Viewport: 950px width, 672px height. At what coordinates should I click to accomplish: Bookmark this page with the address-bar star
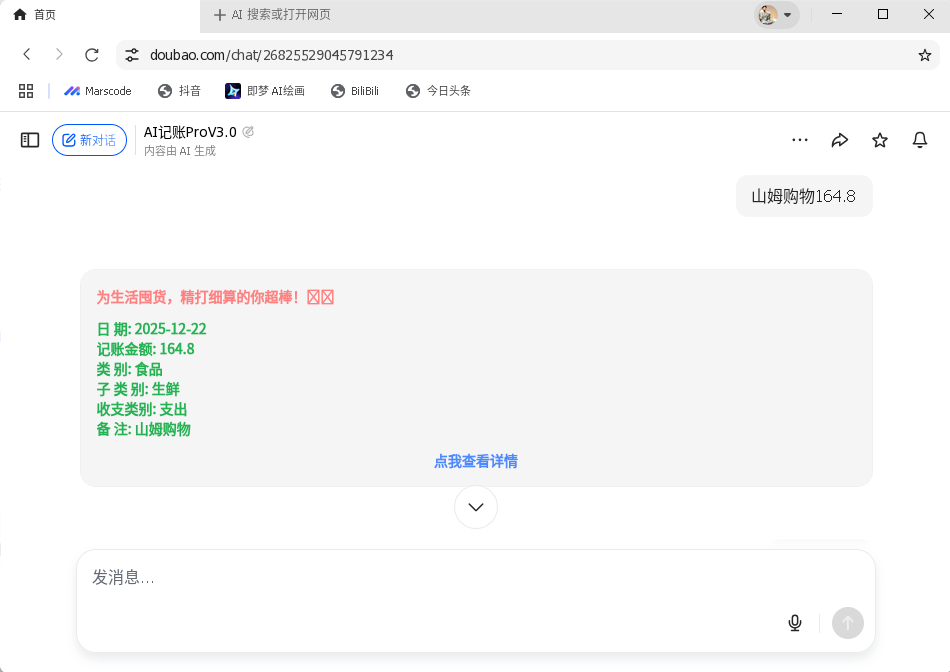(x=925, y=55)
